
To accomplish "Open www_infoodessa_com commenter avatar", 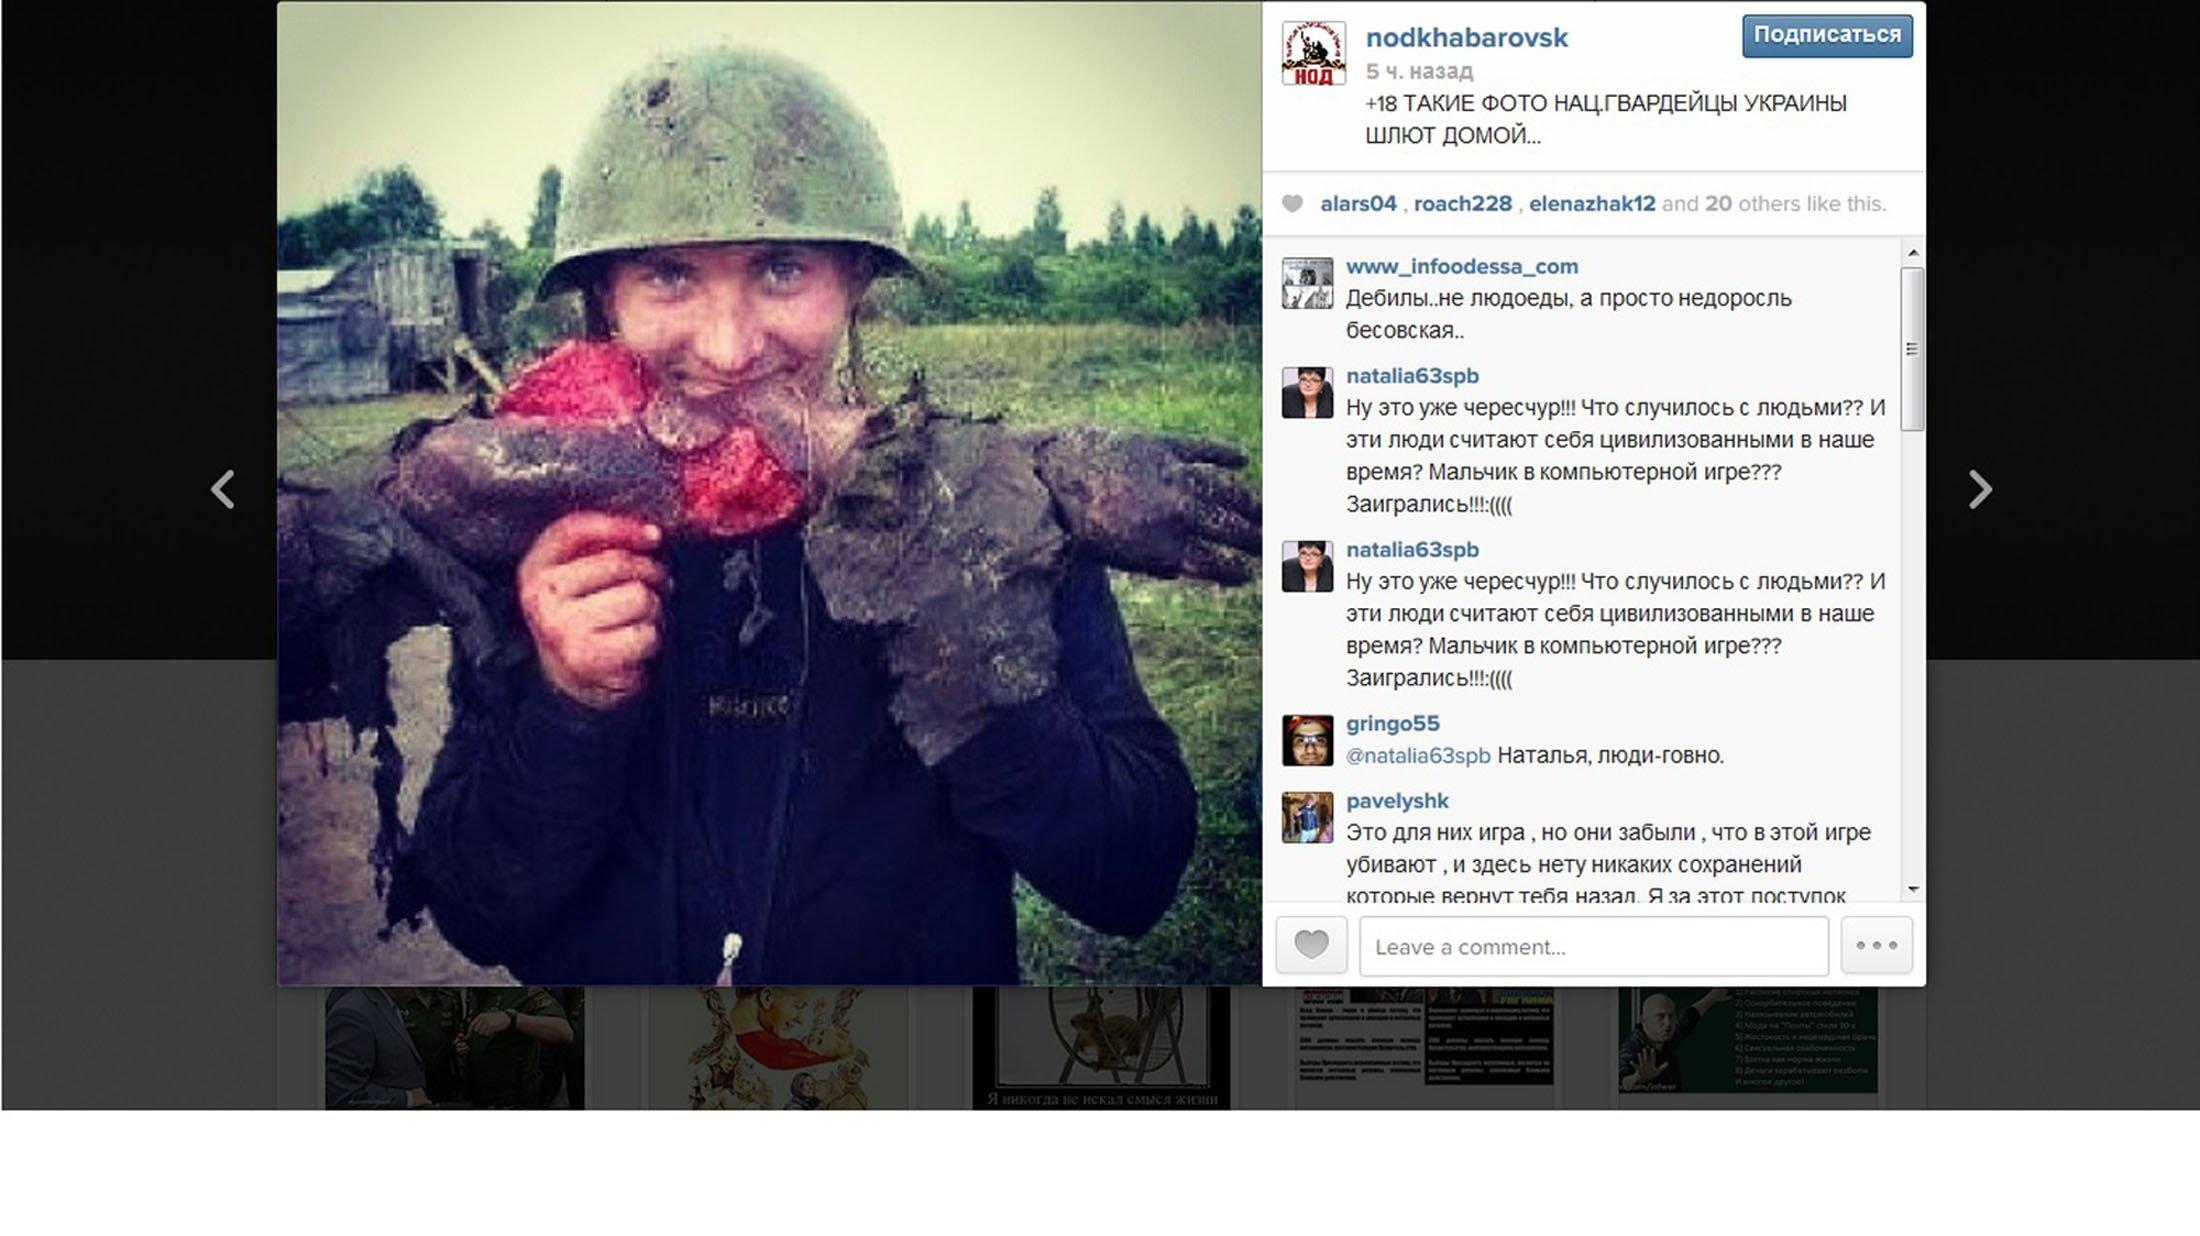I will click(x=1307, y=283).
